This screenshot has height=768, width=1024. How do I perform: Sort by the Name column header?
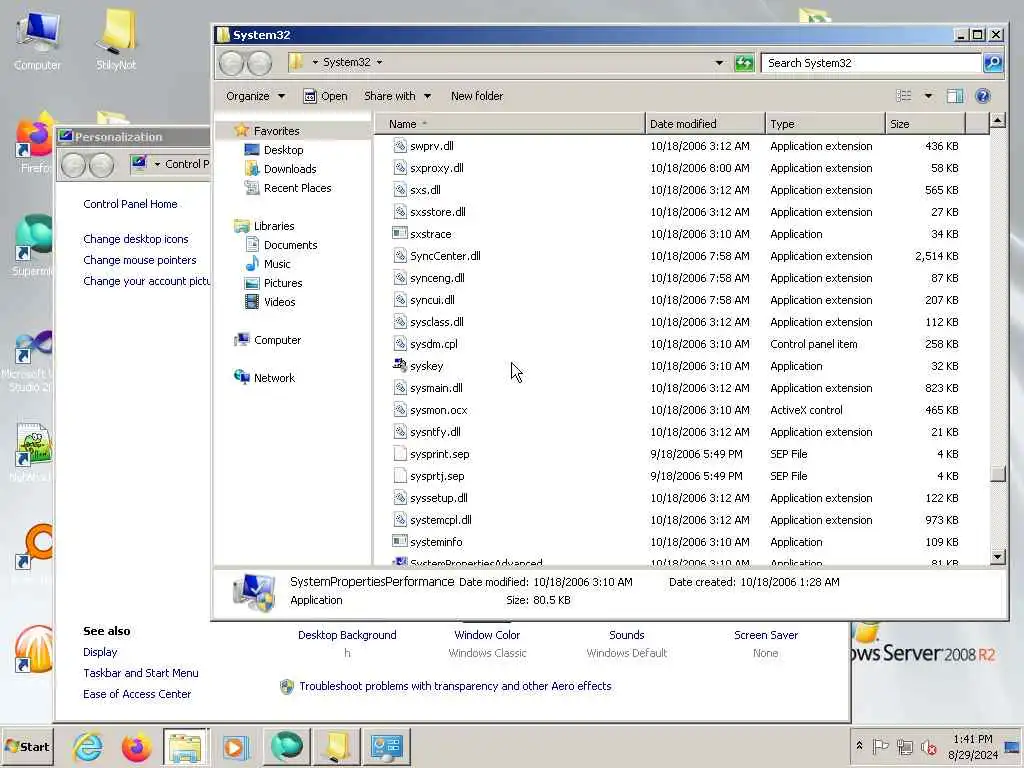tap(509, 124)
